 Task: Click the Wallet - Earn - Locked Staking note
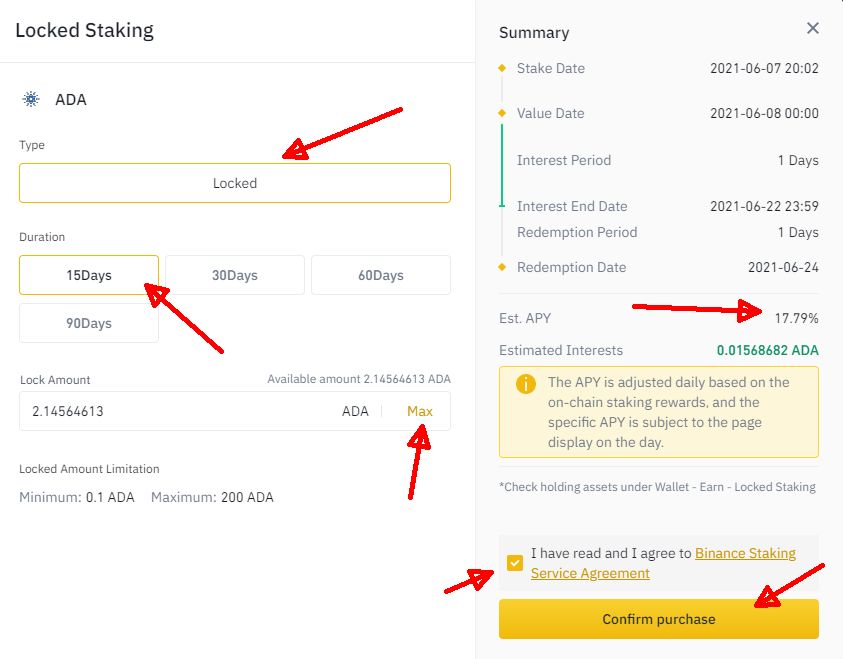(657, 487)
